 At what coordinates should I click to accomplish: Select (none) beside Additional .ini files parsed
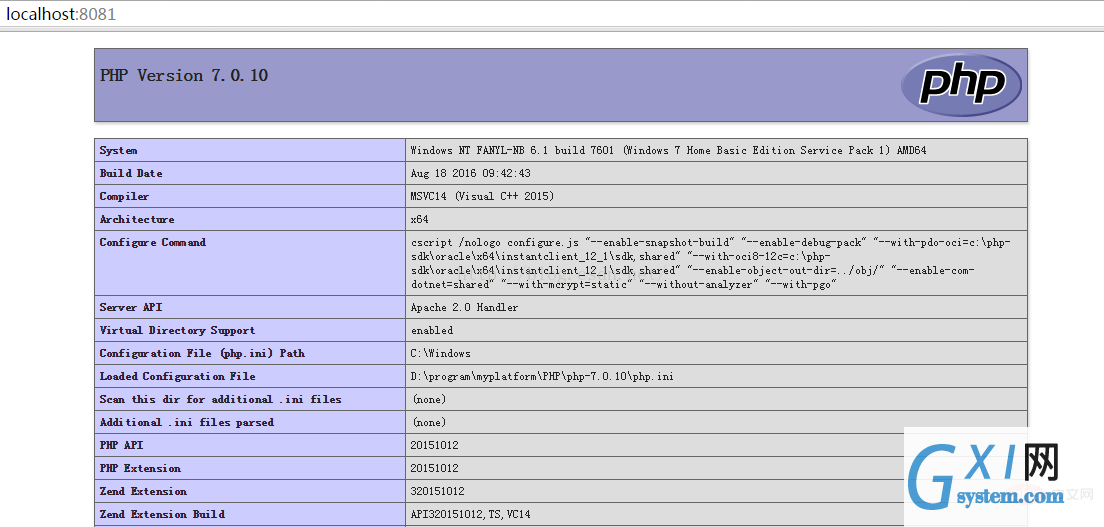[429, 423]
